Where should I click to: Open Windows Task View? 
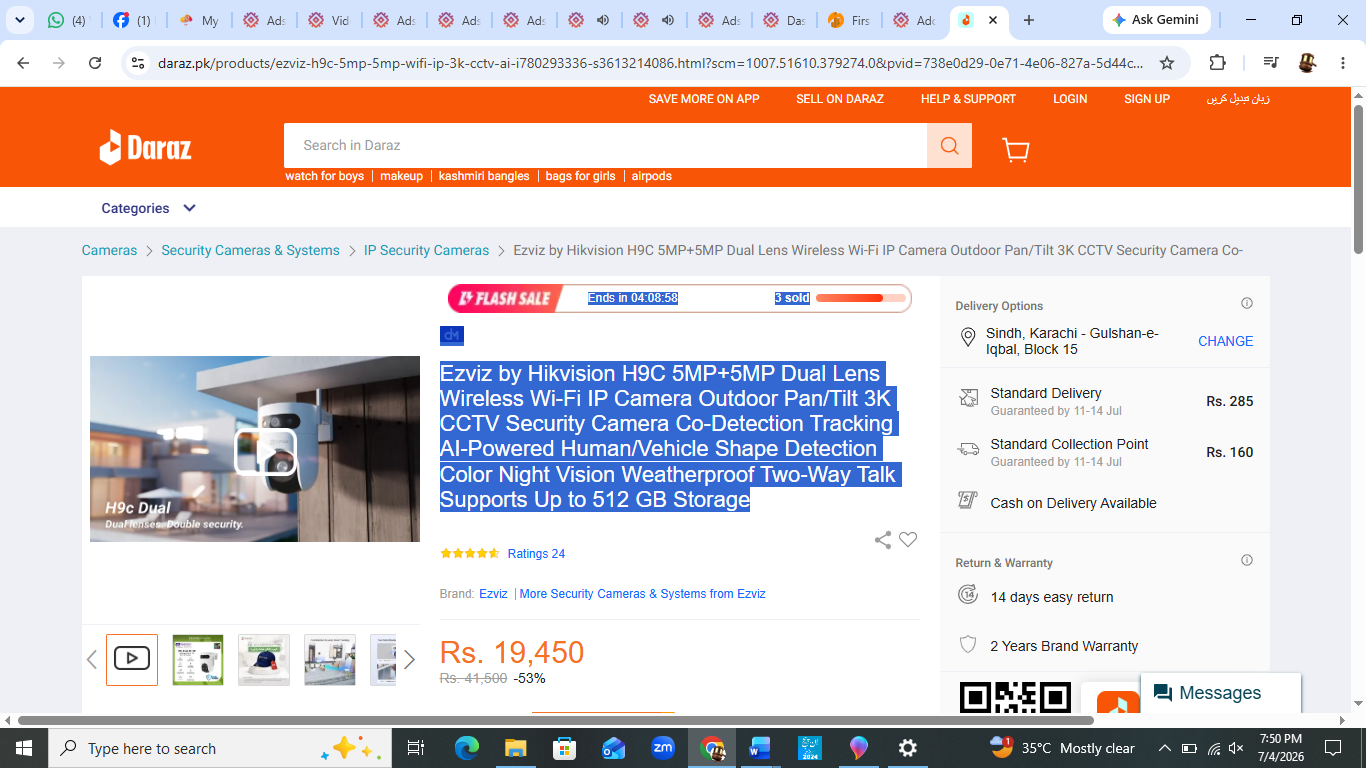click(x=416, y=748)
